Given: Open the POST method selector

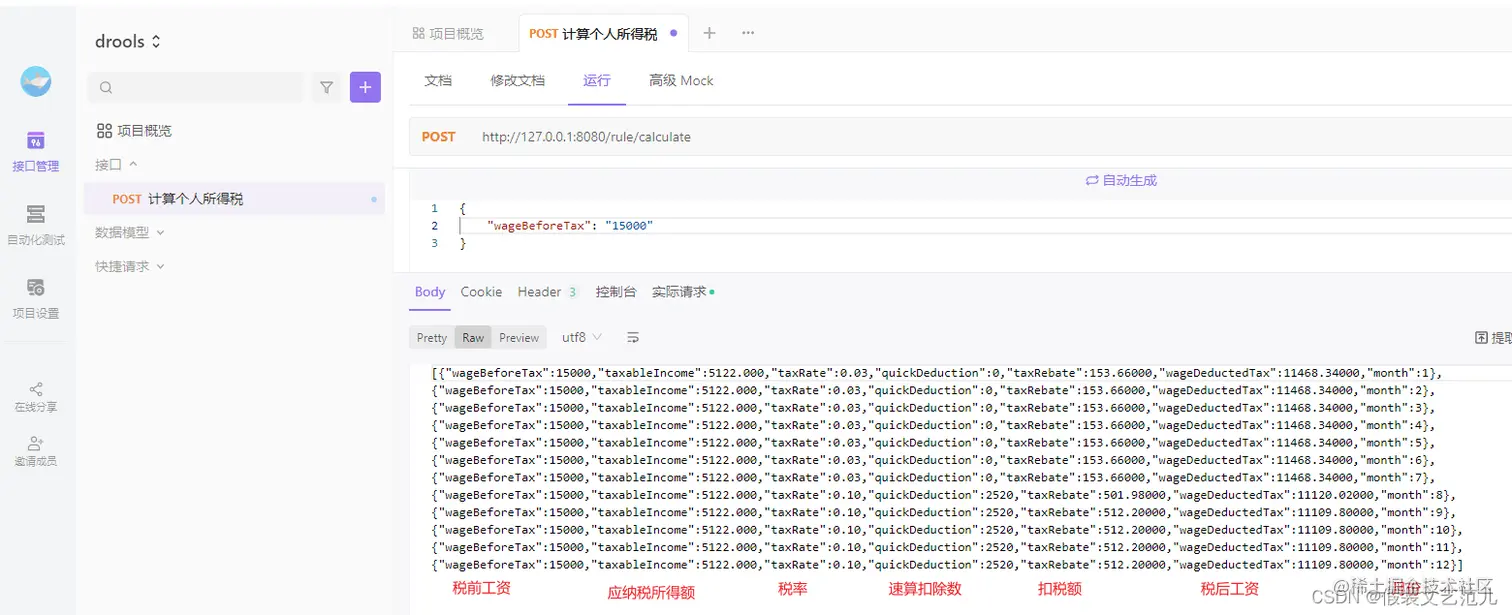Looking at the screenshot, I should click(x=438, y=136).
